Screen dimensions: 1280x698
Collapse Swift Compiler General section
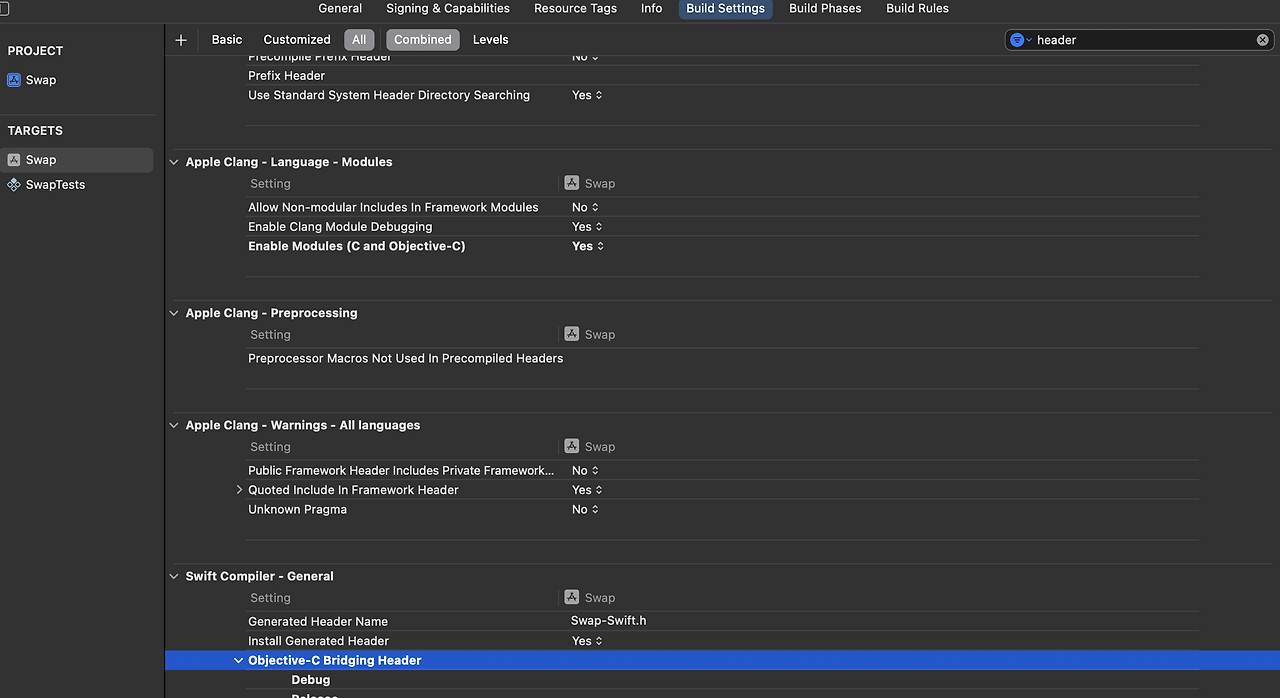(x=174, y=576)
